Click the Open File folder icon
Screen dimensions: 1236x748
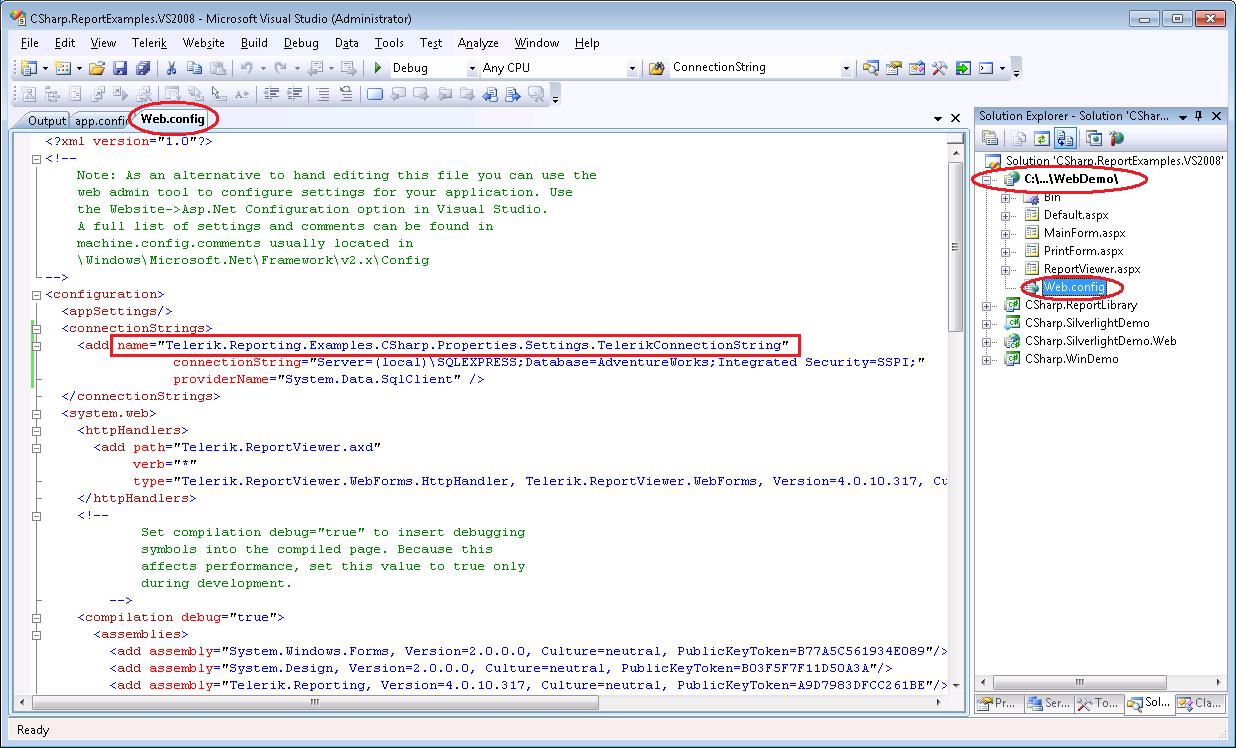(97, 68)
